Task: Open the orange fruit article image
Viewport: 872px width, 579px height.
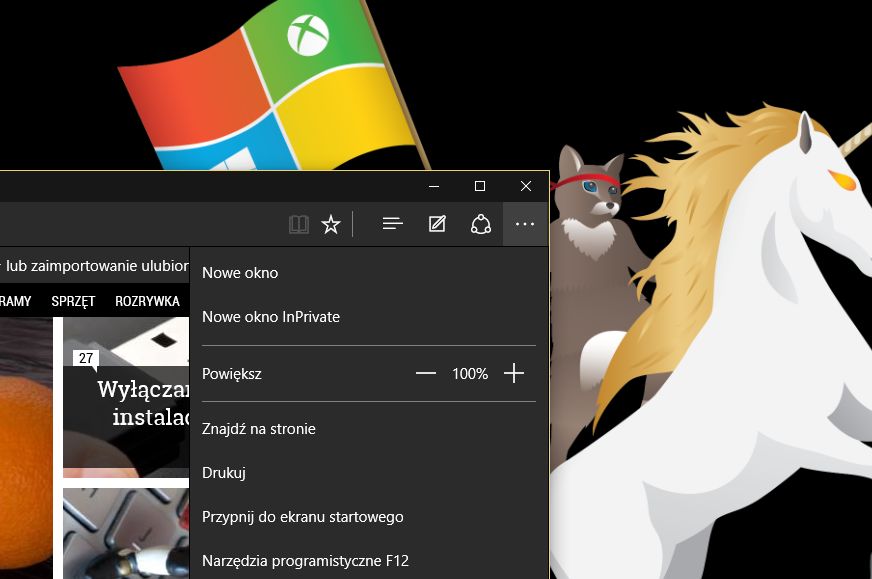Action: click(x=26, y=448)
